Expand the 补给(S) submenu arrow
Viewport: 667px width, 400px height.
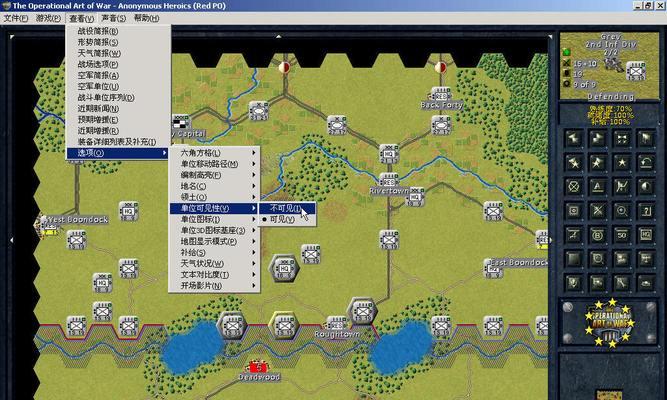click(254, 252)
